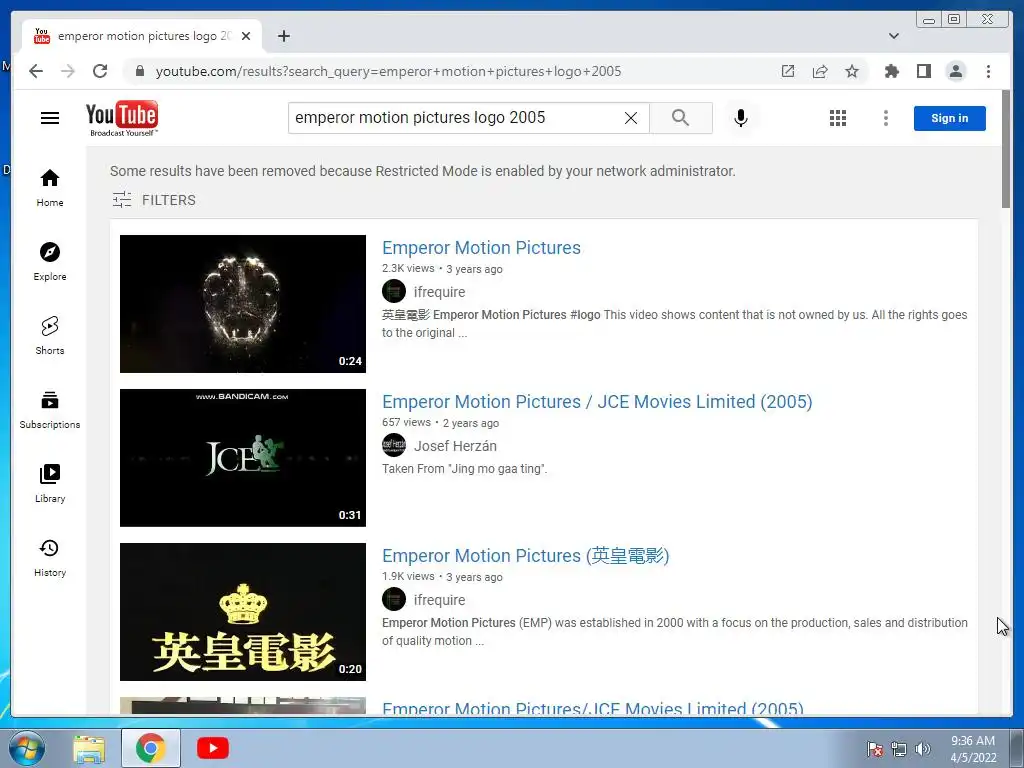This screenshot has width=1024, height=768.
Task: Click the open-in-app icon in address bar
Action: [788, 71]
